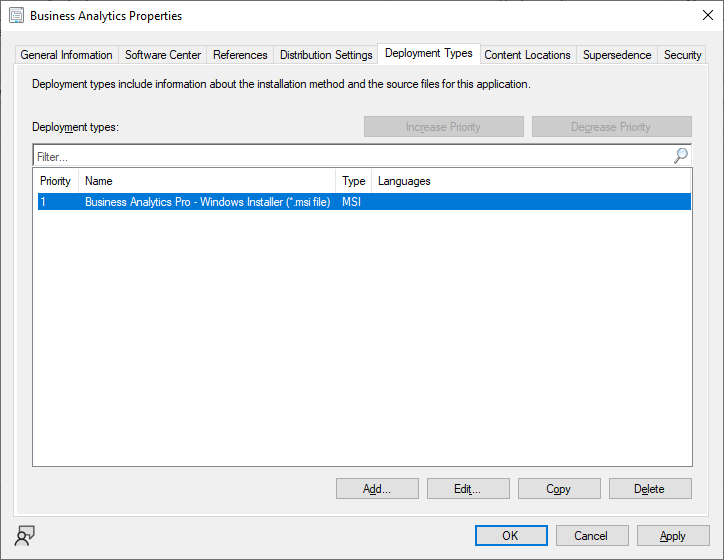Sort by the Name column header
The width and height of the screenshot is (724, 560).
point(207,181)
